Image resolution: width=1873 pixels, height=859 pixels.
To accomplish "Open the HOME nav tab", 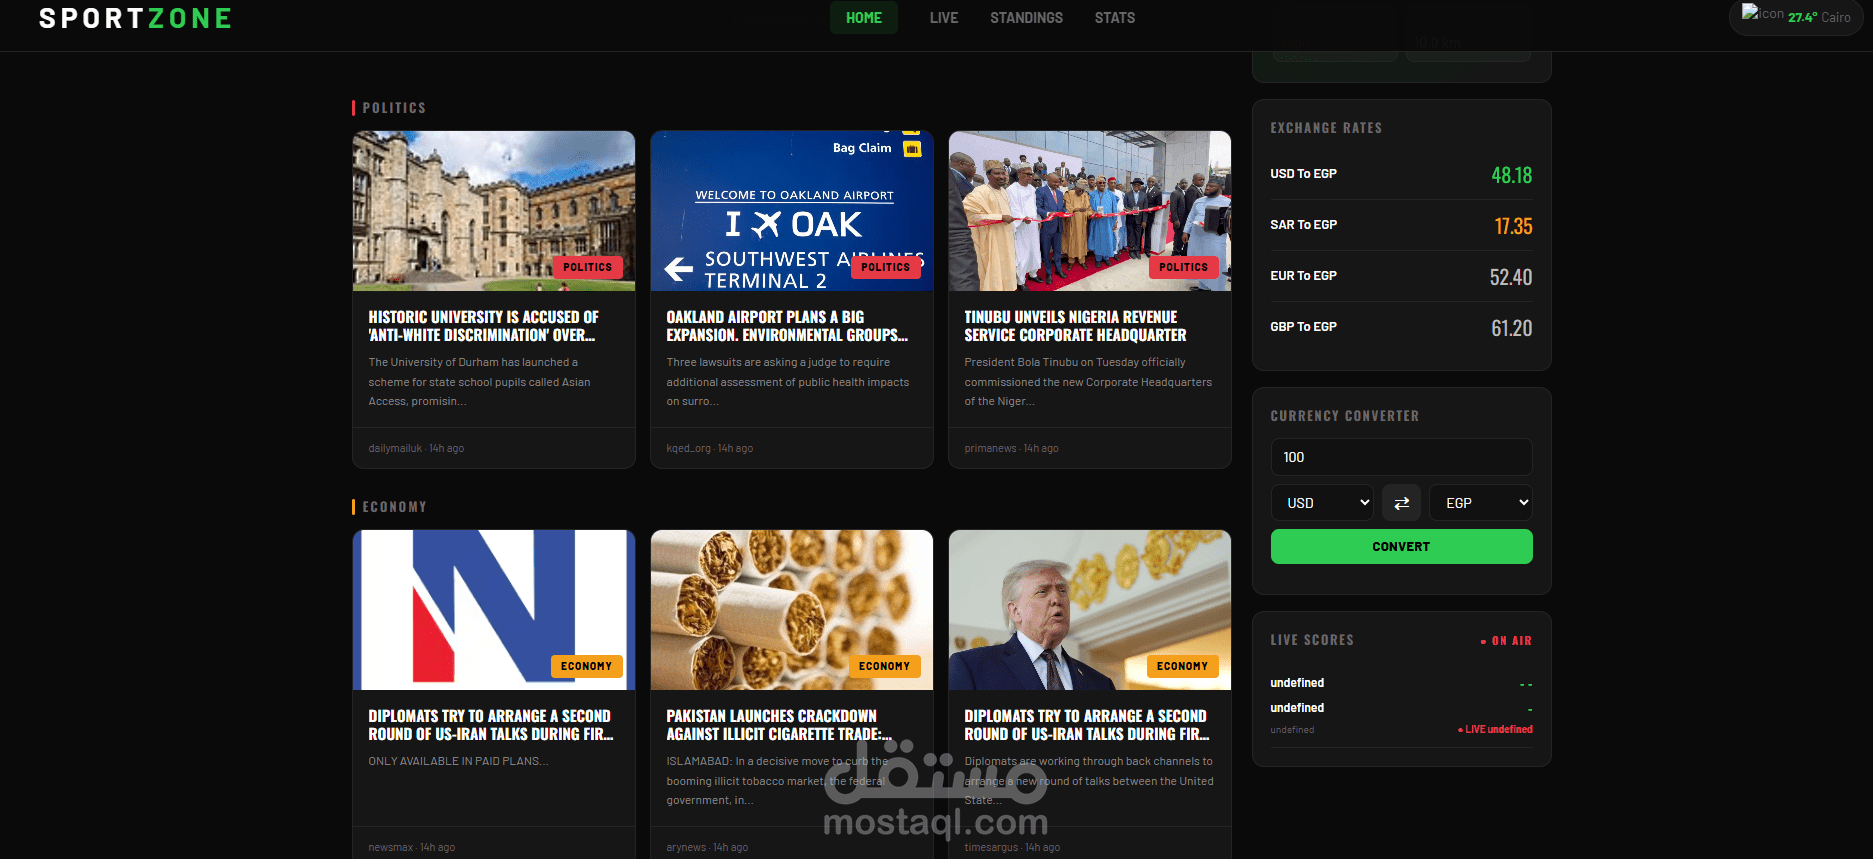I will [863, 18].
